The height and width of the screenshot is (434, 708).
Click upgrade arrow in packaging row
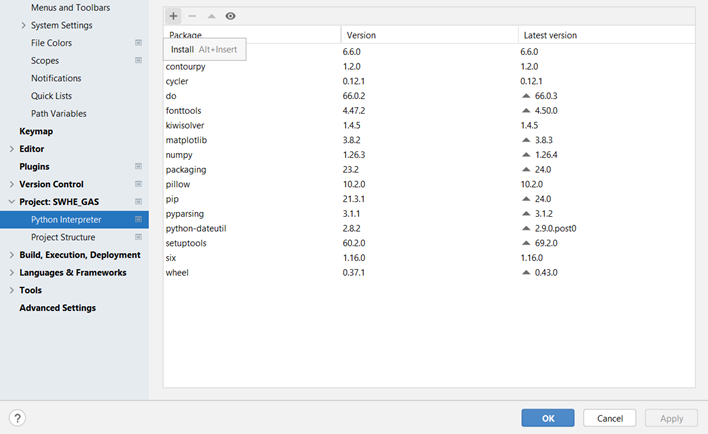pyautogui.click(x=526, y=169)
